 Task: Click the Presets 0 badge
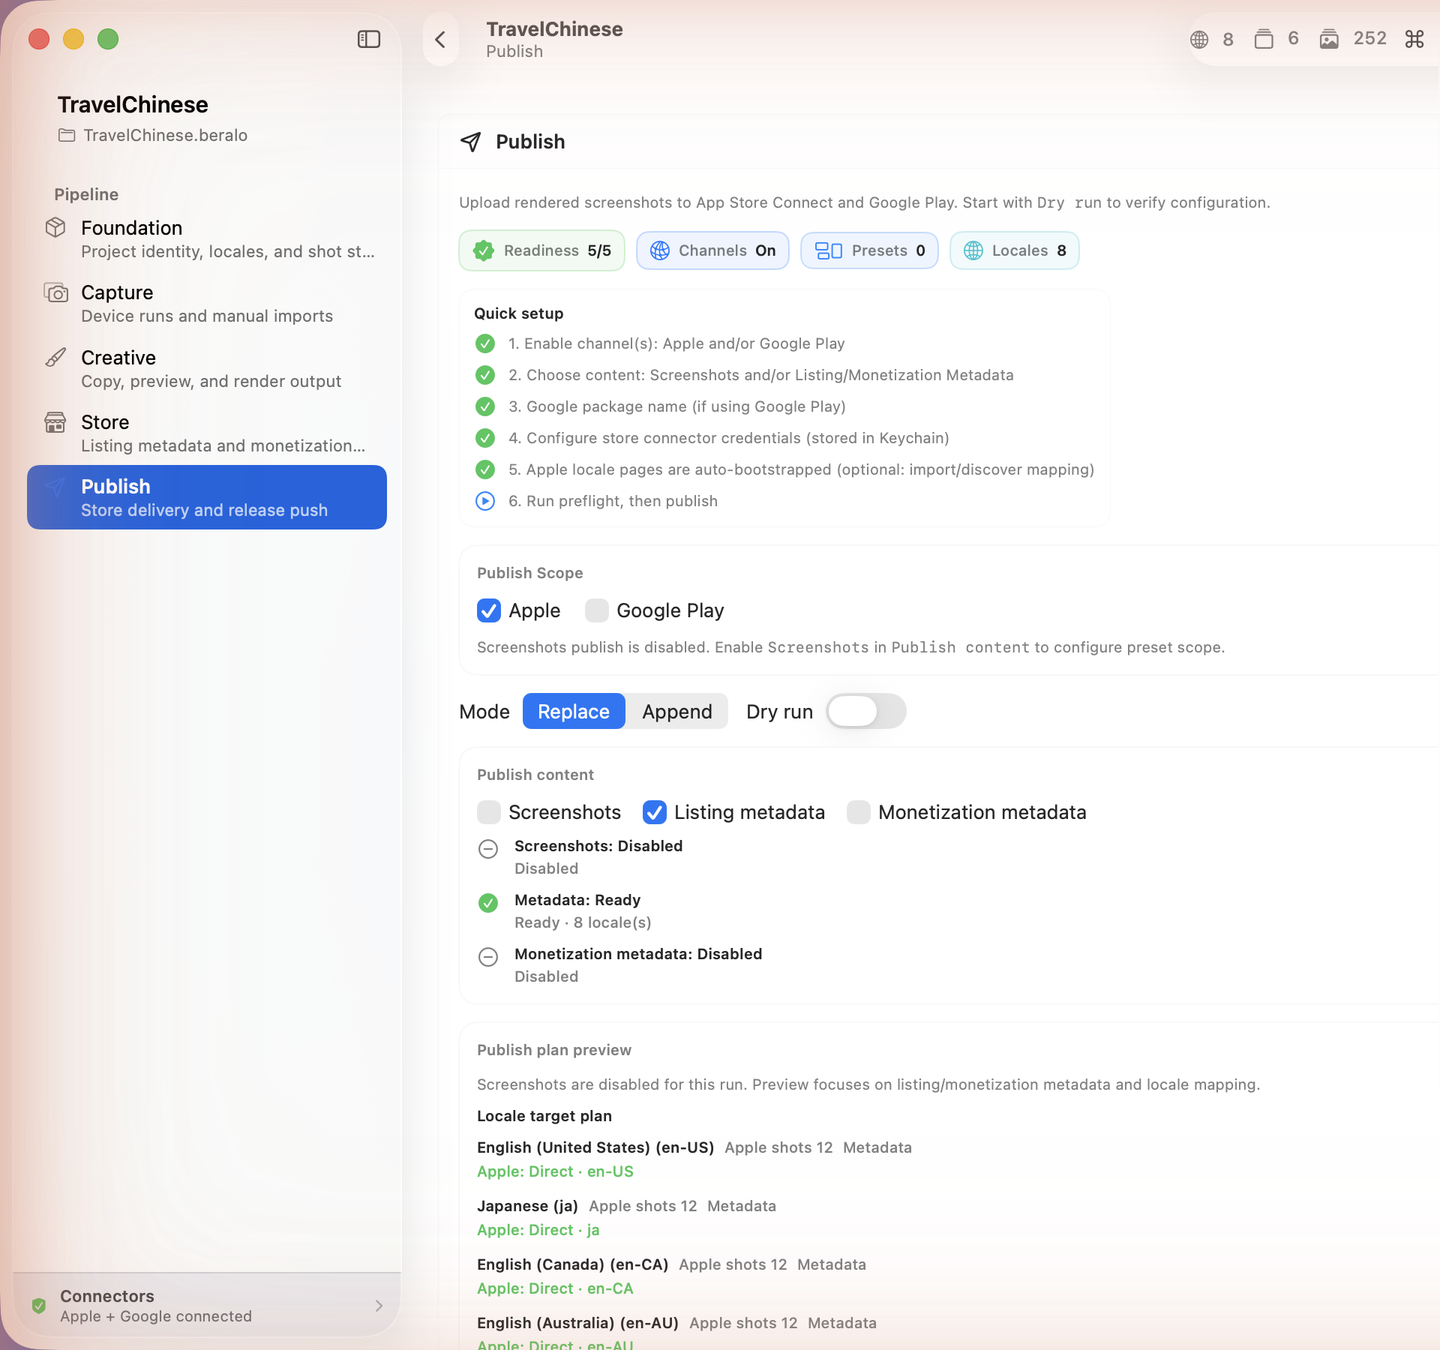pos(870,251)
